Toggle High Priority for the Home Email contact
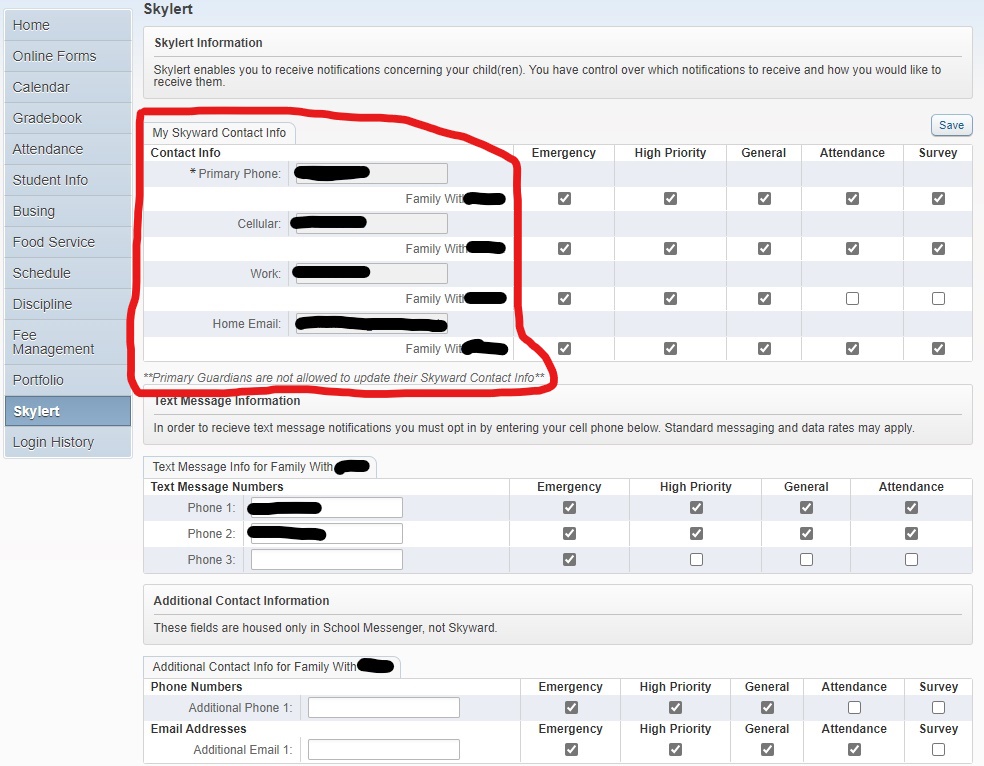Screen dimensions: 984x766 click(x=670, y=348)
